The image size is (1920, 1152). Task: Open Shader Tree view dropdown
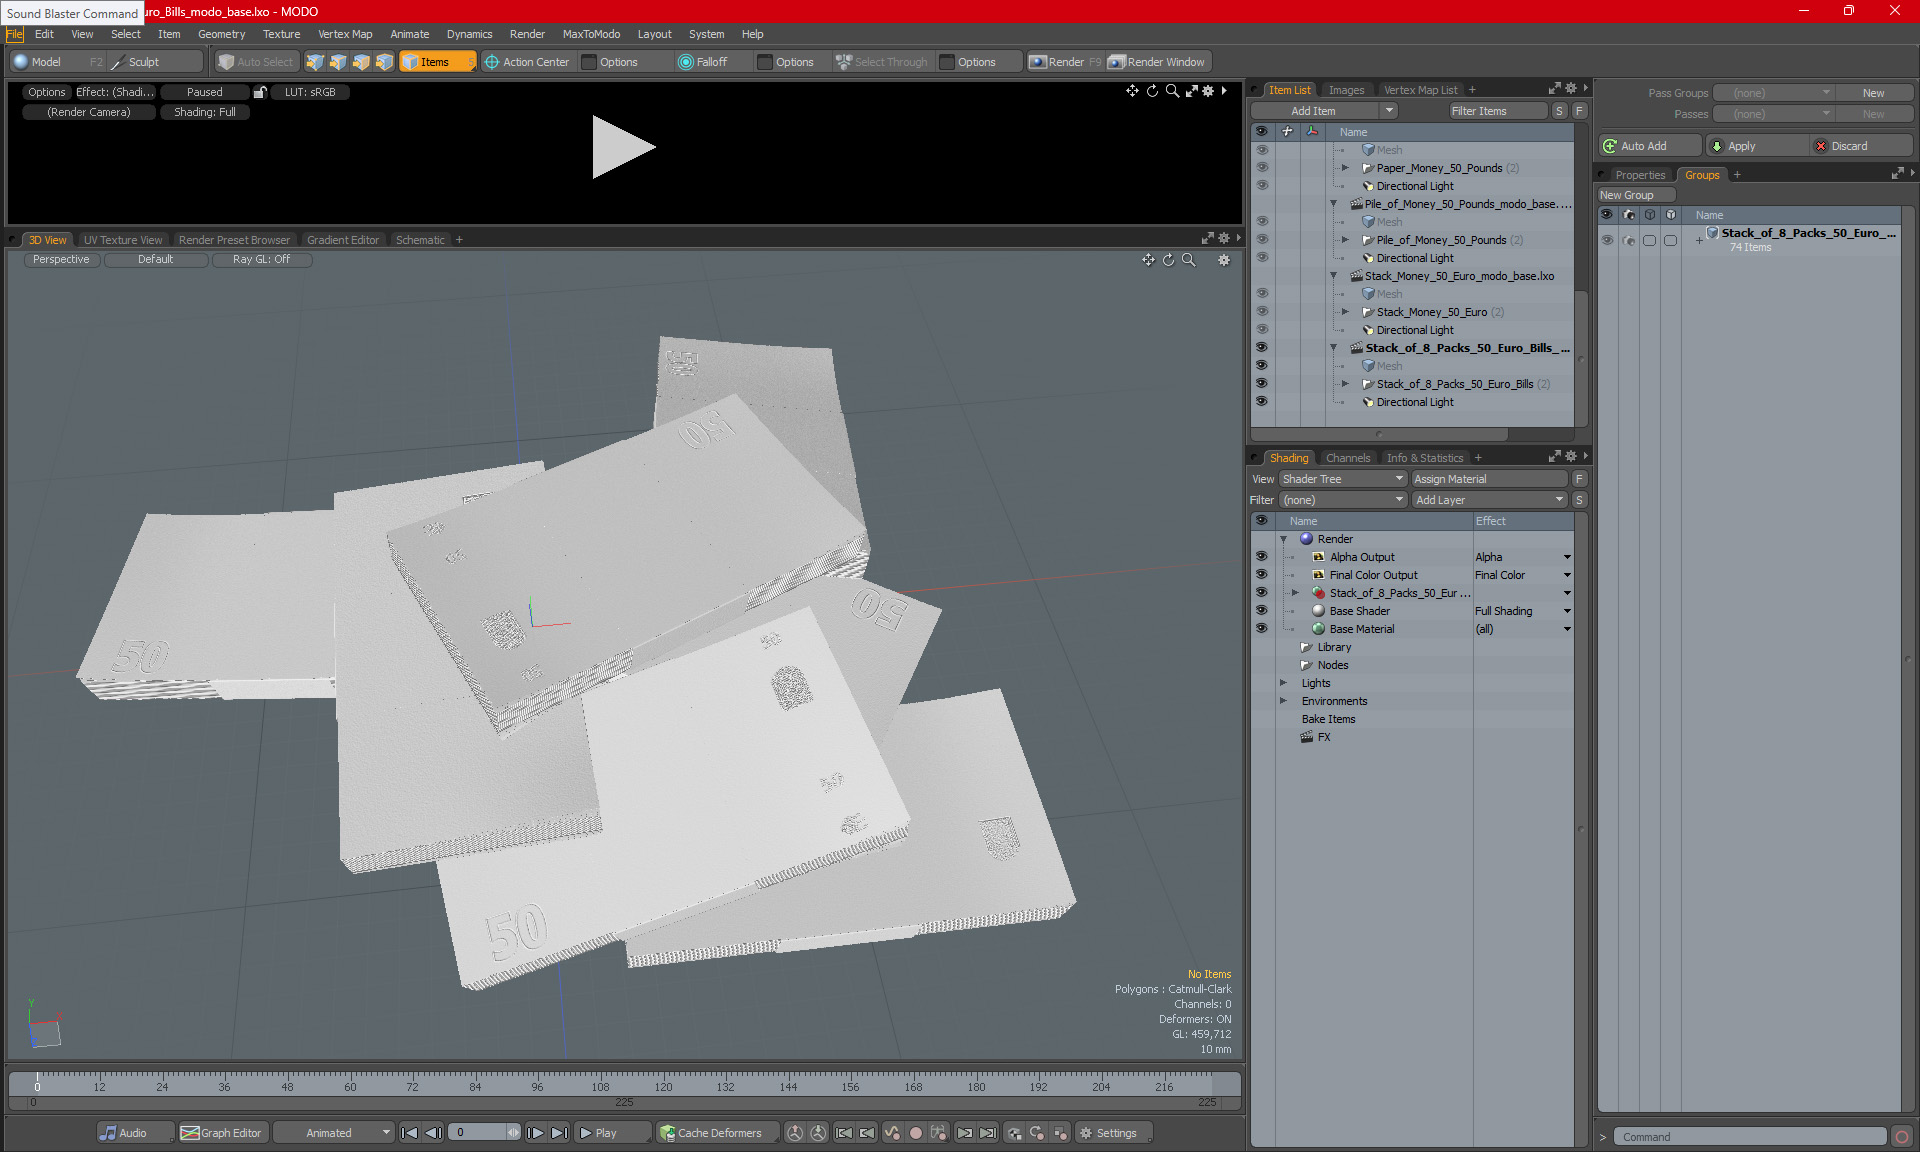coord(1343,479)
